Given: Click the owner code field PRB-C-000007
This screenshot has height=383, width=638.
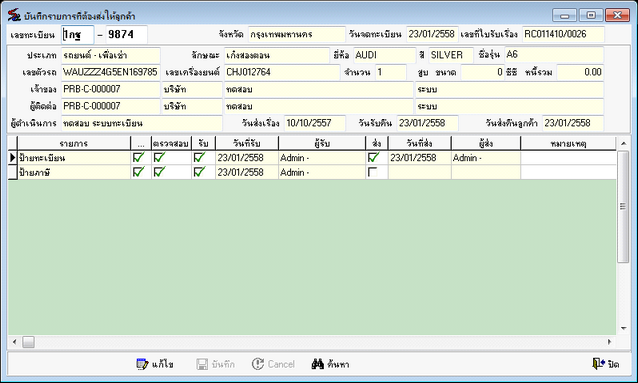Looking at the screenshot, I should tap(111, 90).
